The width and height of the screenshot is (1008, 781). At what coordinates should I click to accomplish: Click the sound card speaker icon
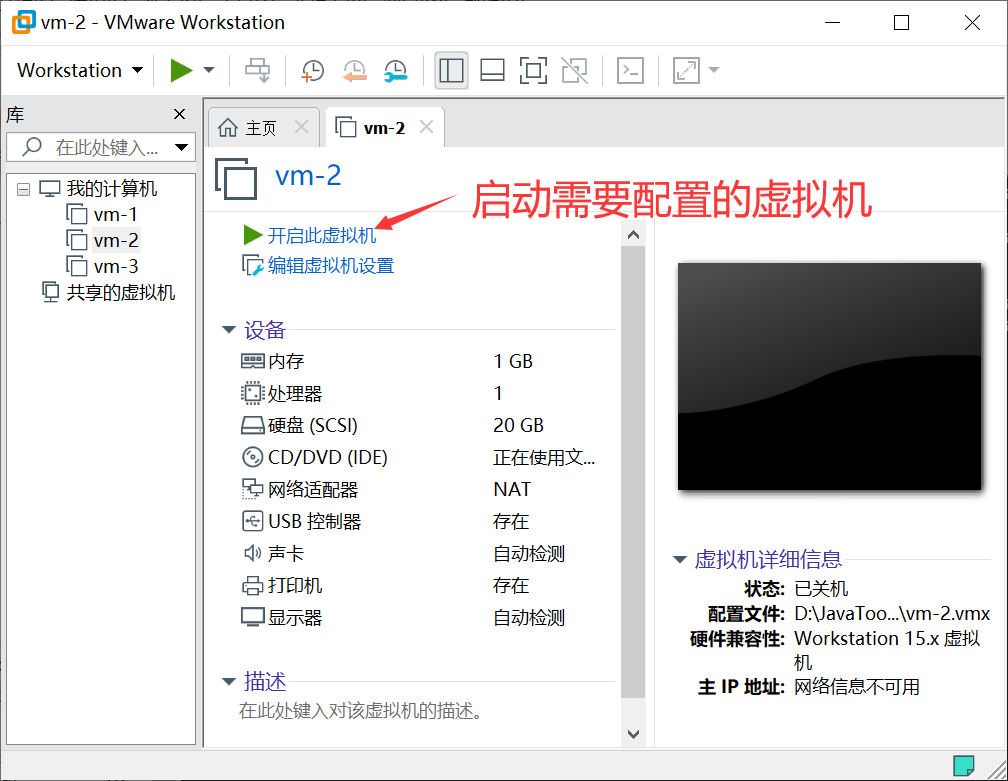[253, 553]
